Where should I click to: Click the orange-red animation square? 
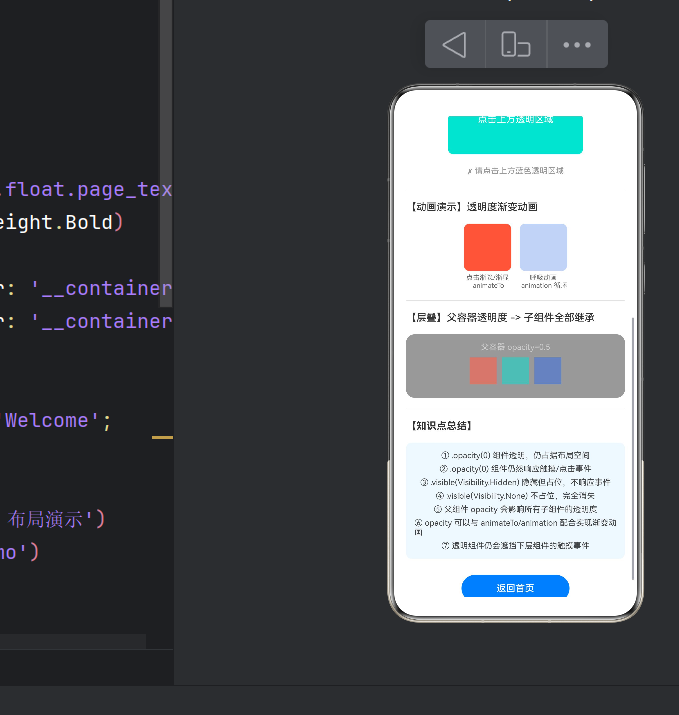click(x=487, y=247)
